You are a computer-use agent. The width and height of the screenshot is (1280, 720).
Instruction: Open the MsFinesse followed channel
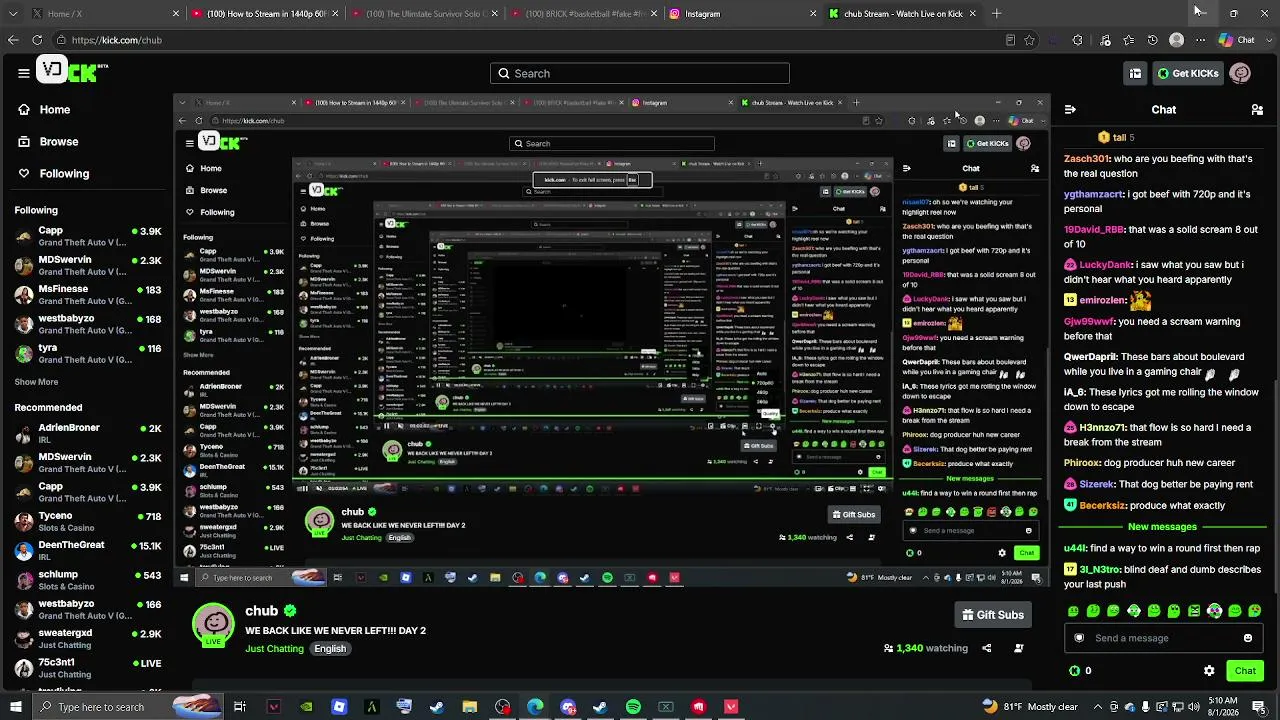tap(88, 295)
